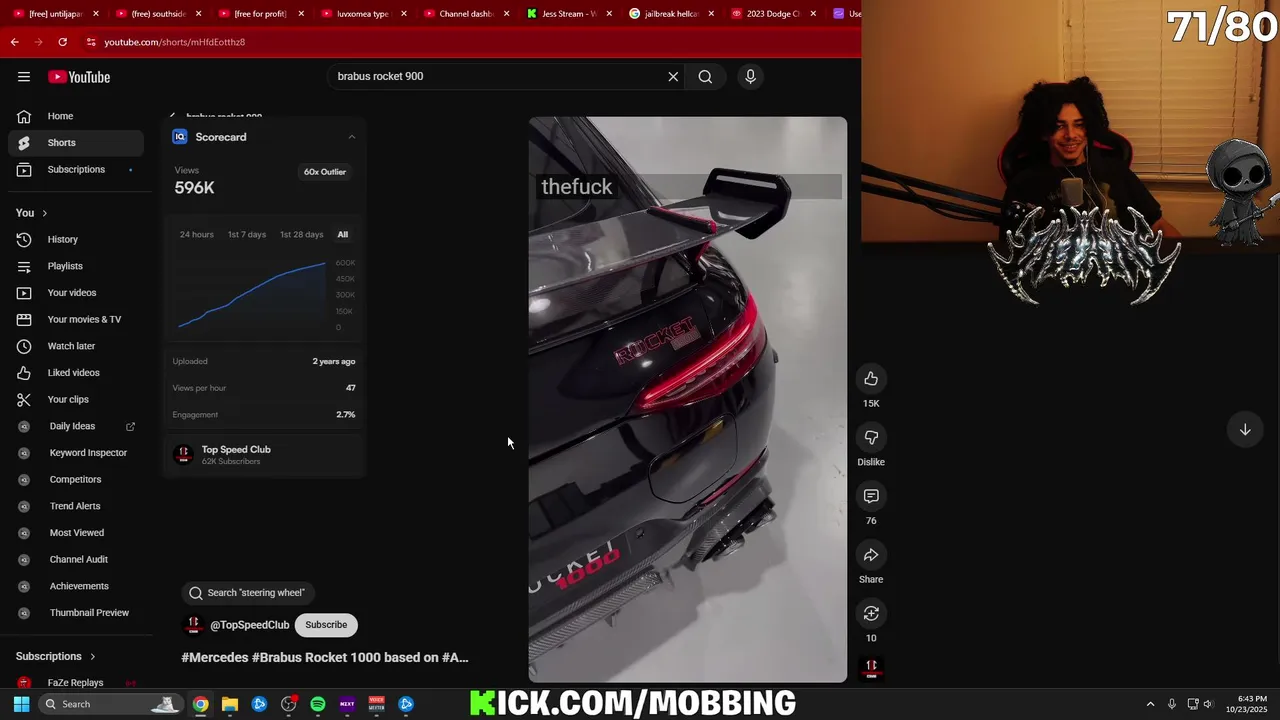Viewport: 1280px width, 720px height.
Task: Clear the search box with X icon
Action: [673, 76]
